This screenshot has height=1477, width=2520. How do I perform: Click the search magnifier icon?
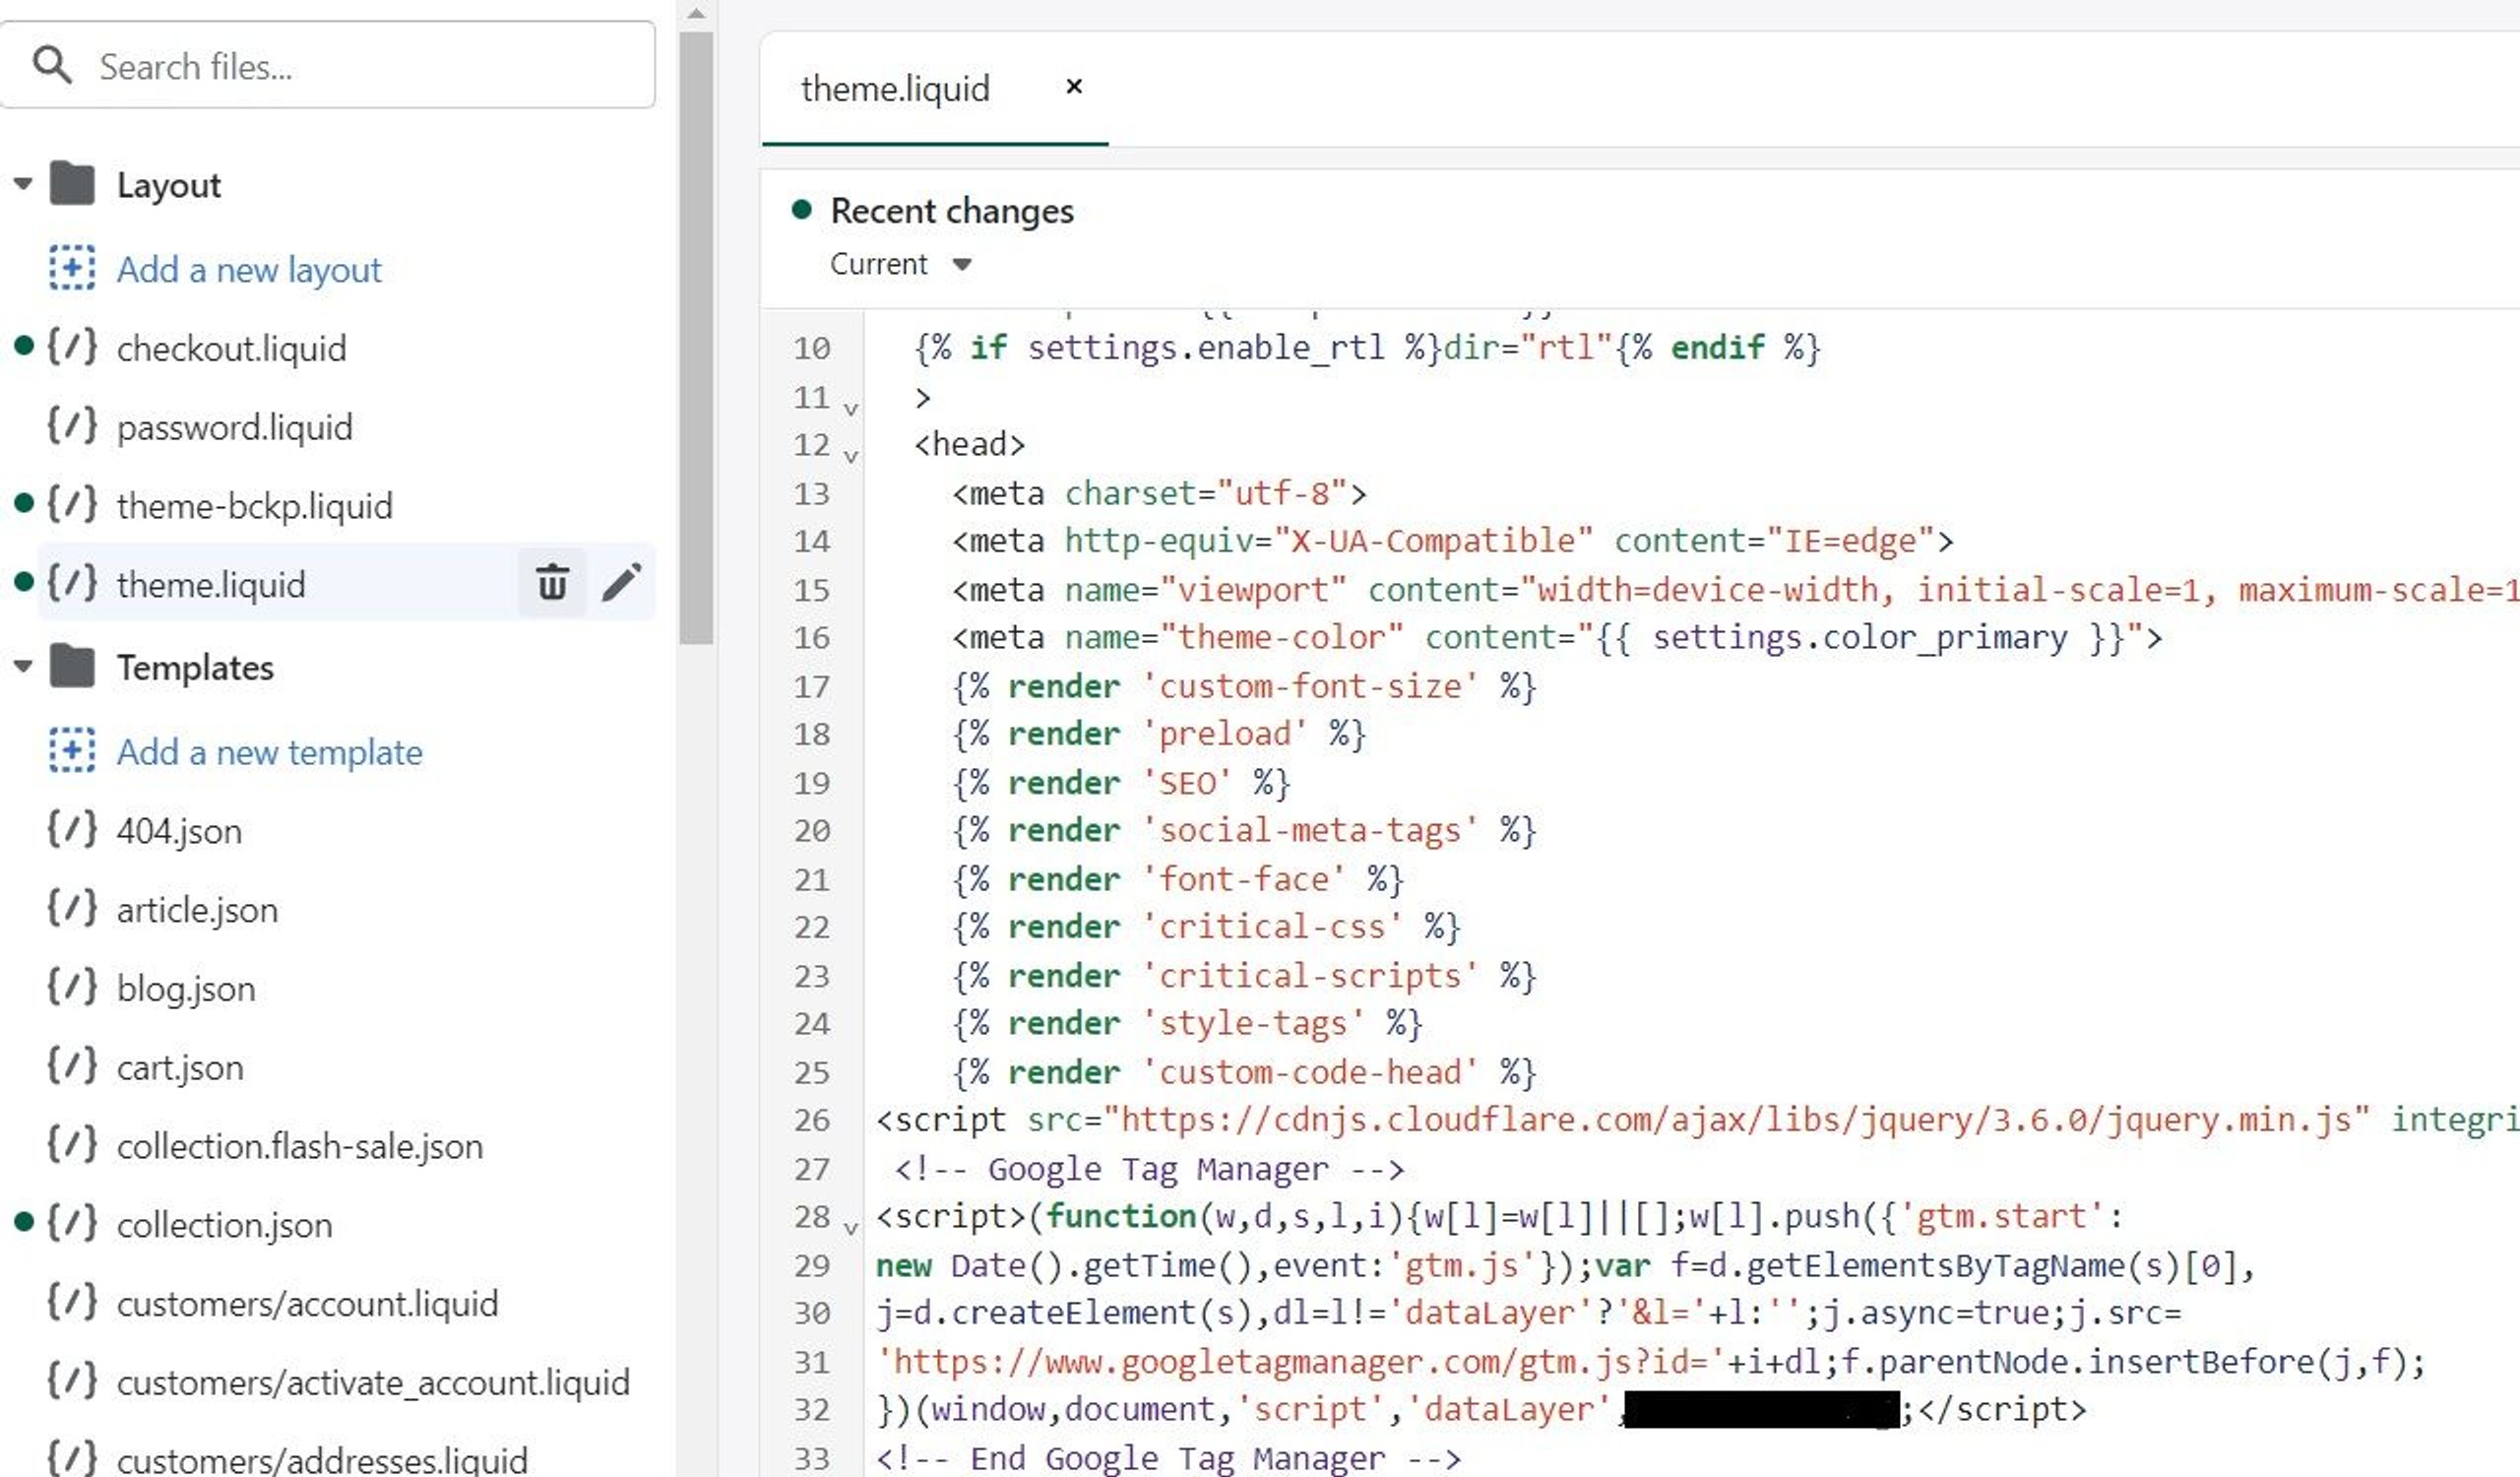click(52, 66)
